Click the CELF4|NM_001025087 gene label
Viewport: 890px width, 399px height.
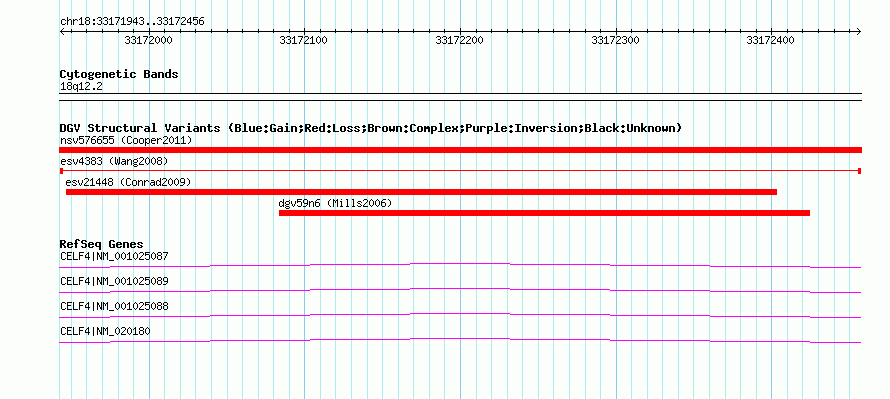pyautogui.click(x=114, y=257)
